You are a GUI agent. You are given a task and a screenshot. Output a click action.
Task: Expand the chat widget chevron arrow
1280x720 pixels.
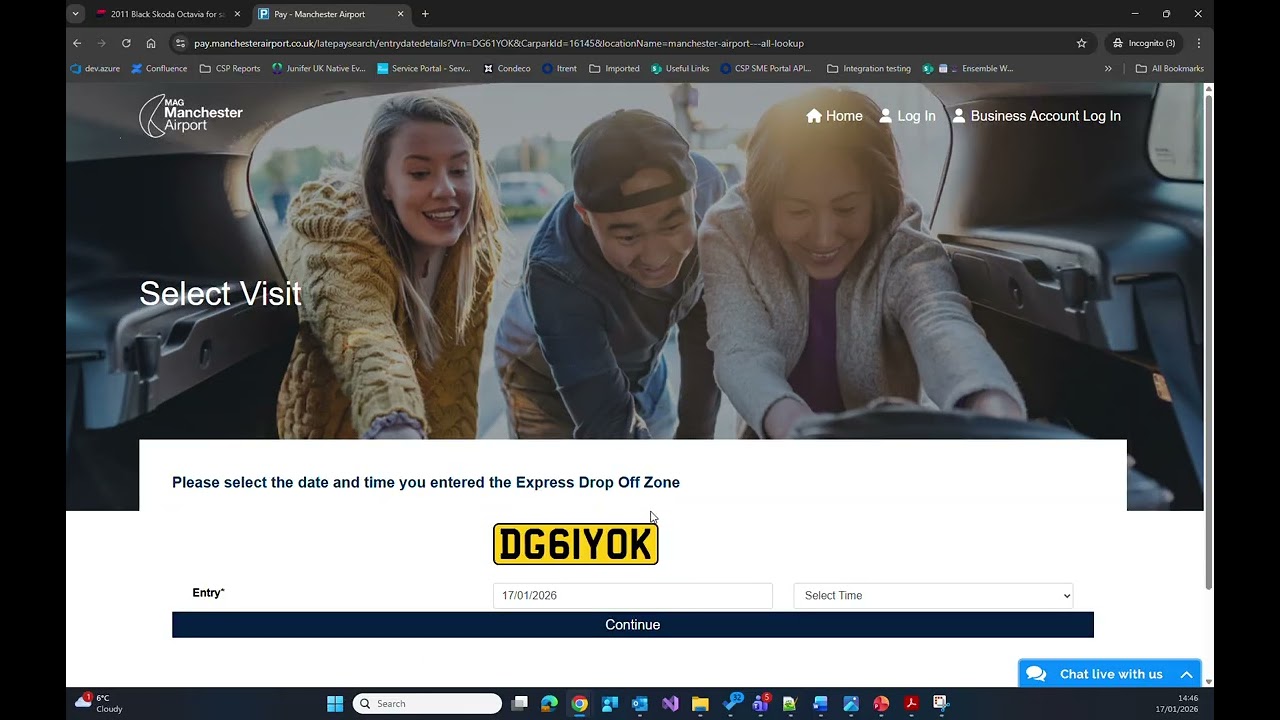[1186, 675]
